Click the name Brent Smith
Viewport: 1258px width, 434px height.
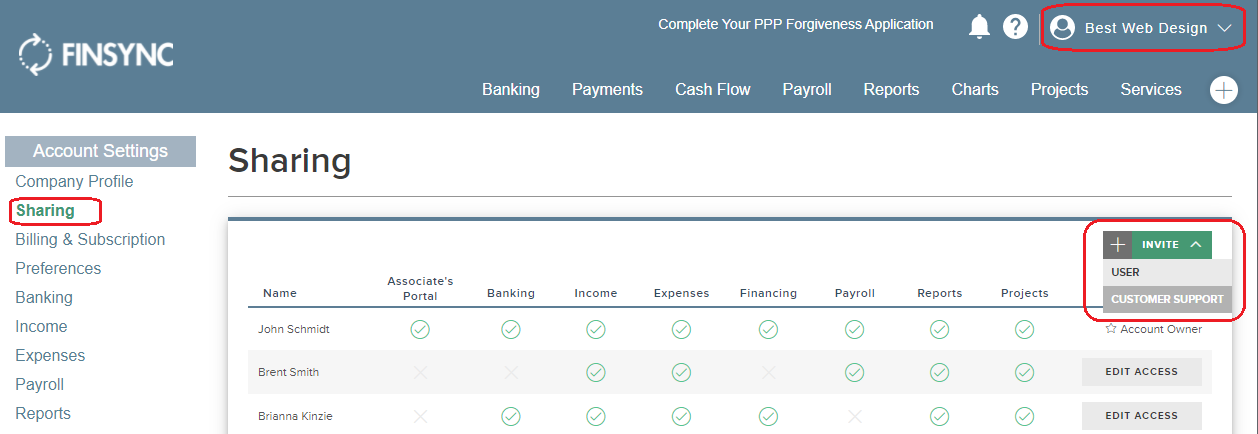(288, 372)
